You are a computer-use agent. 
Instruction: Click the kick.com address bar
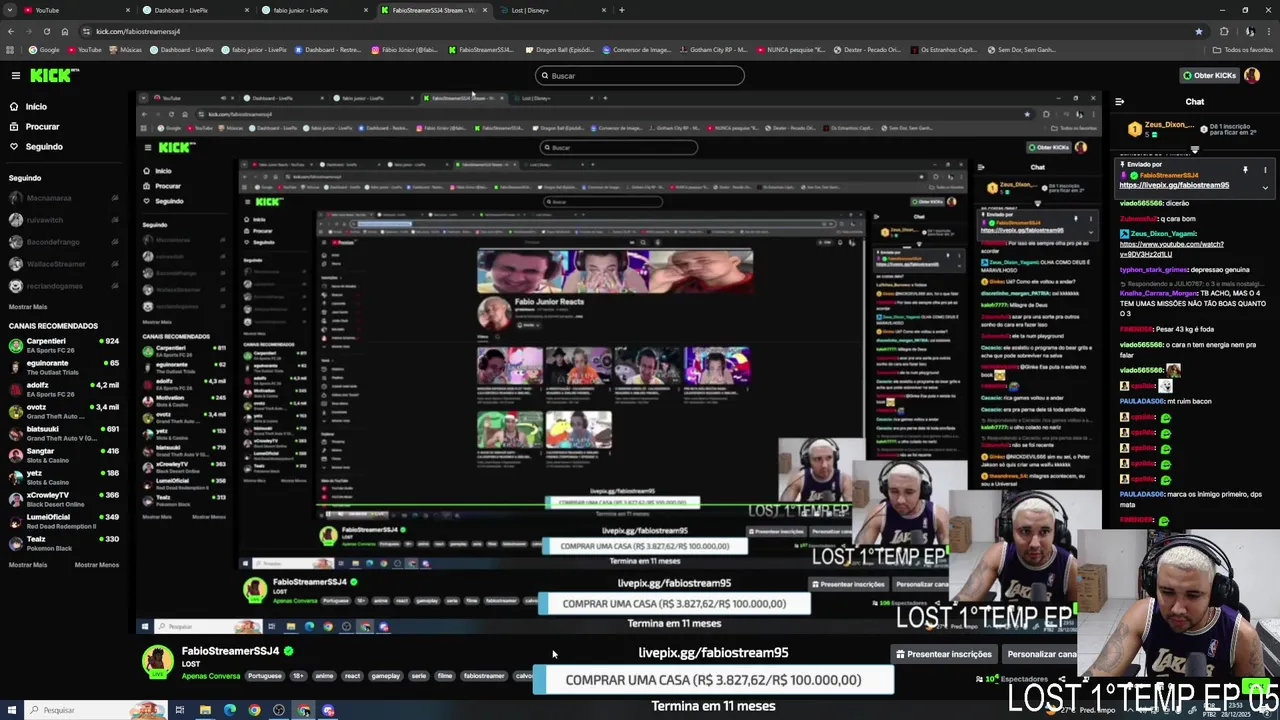click(x=640, y=31)
